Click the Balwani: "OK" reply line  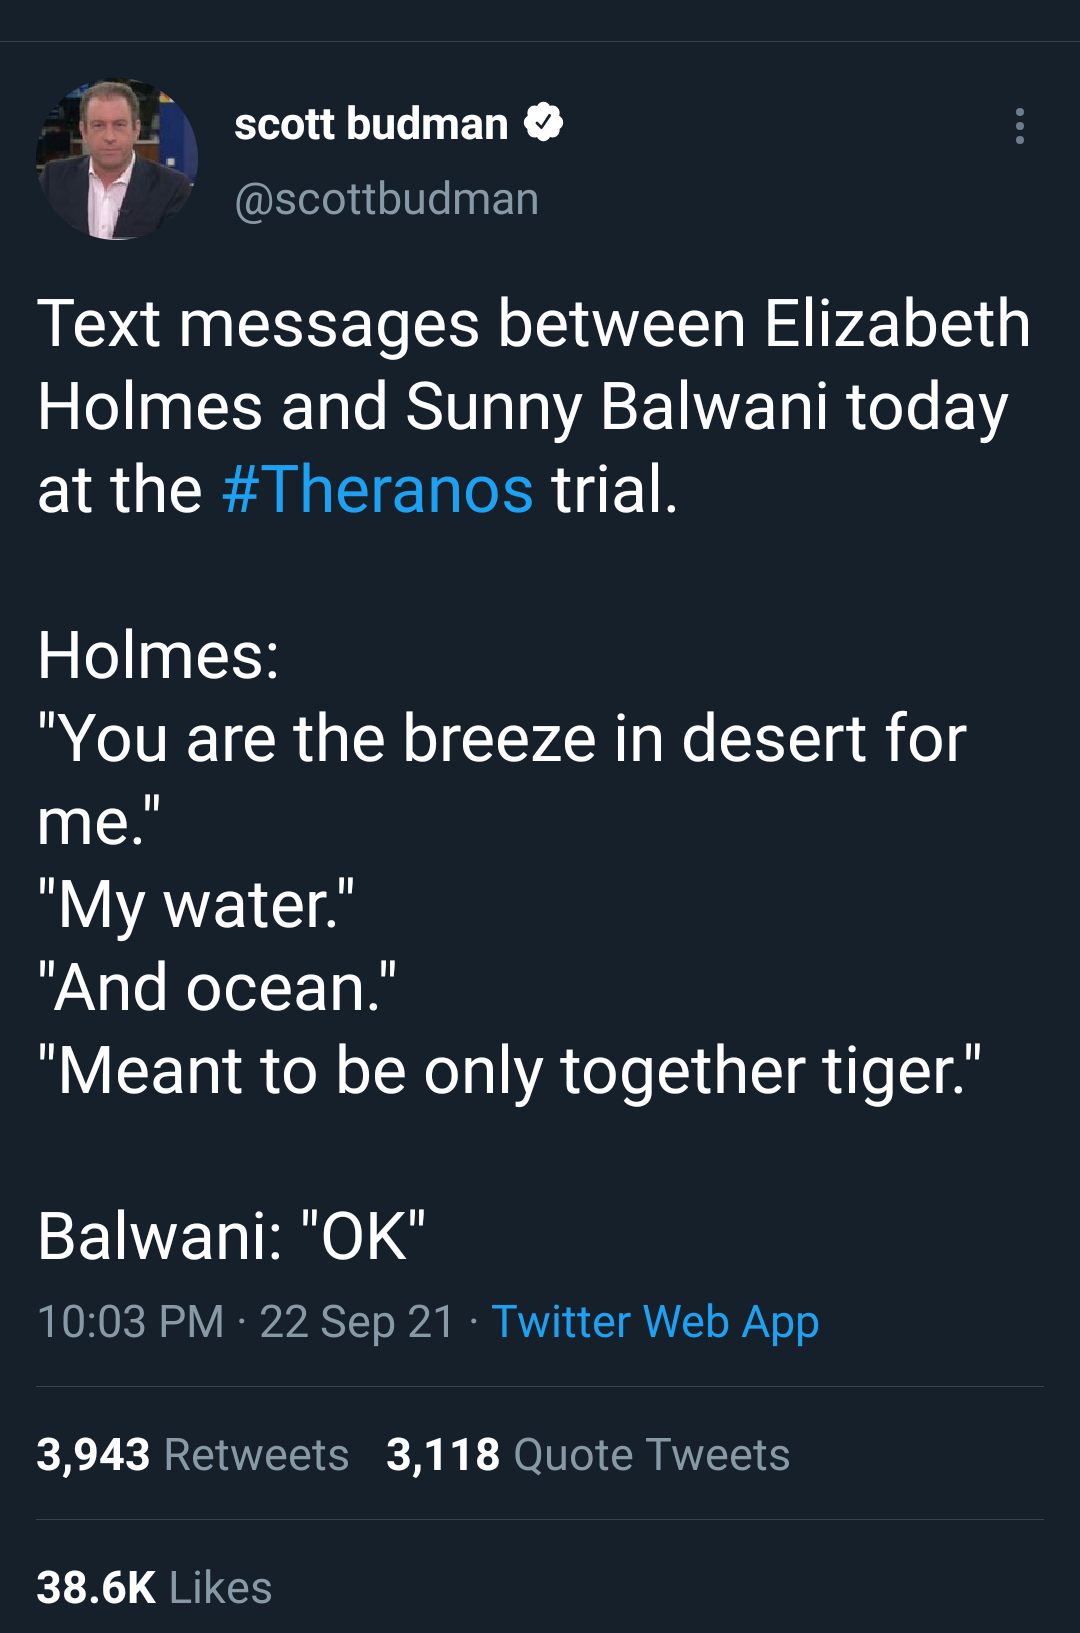coord(231,1236)
